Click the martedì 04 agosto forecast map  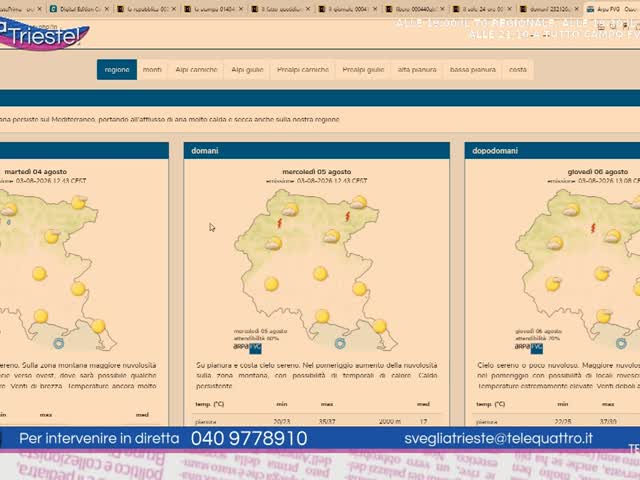(x=58, y=270)
